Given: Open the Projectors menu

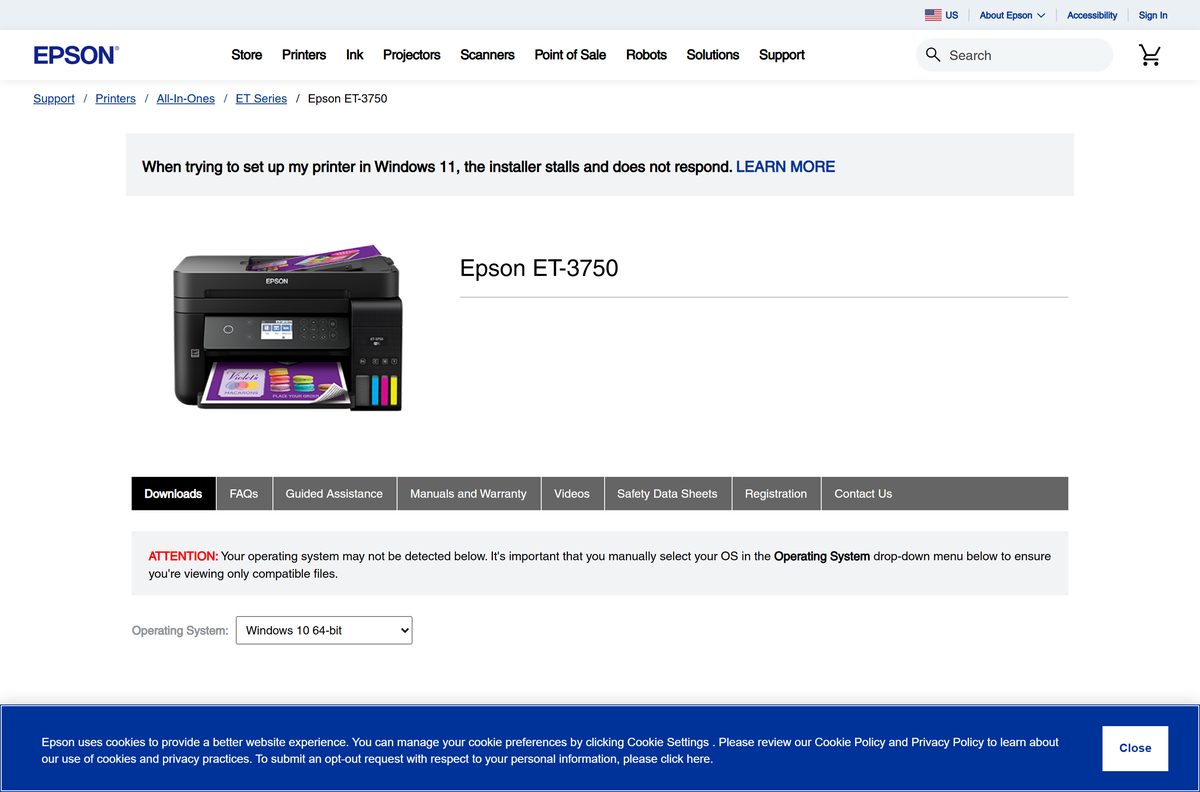Looking at the screenshot, I should pos(412,55).
